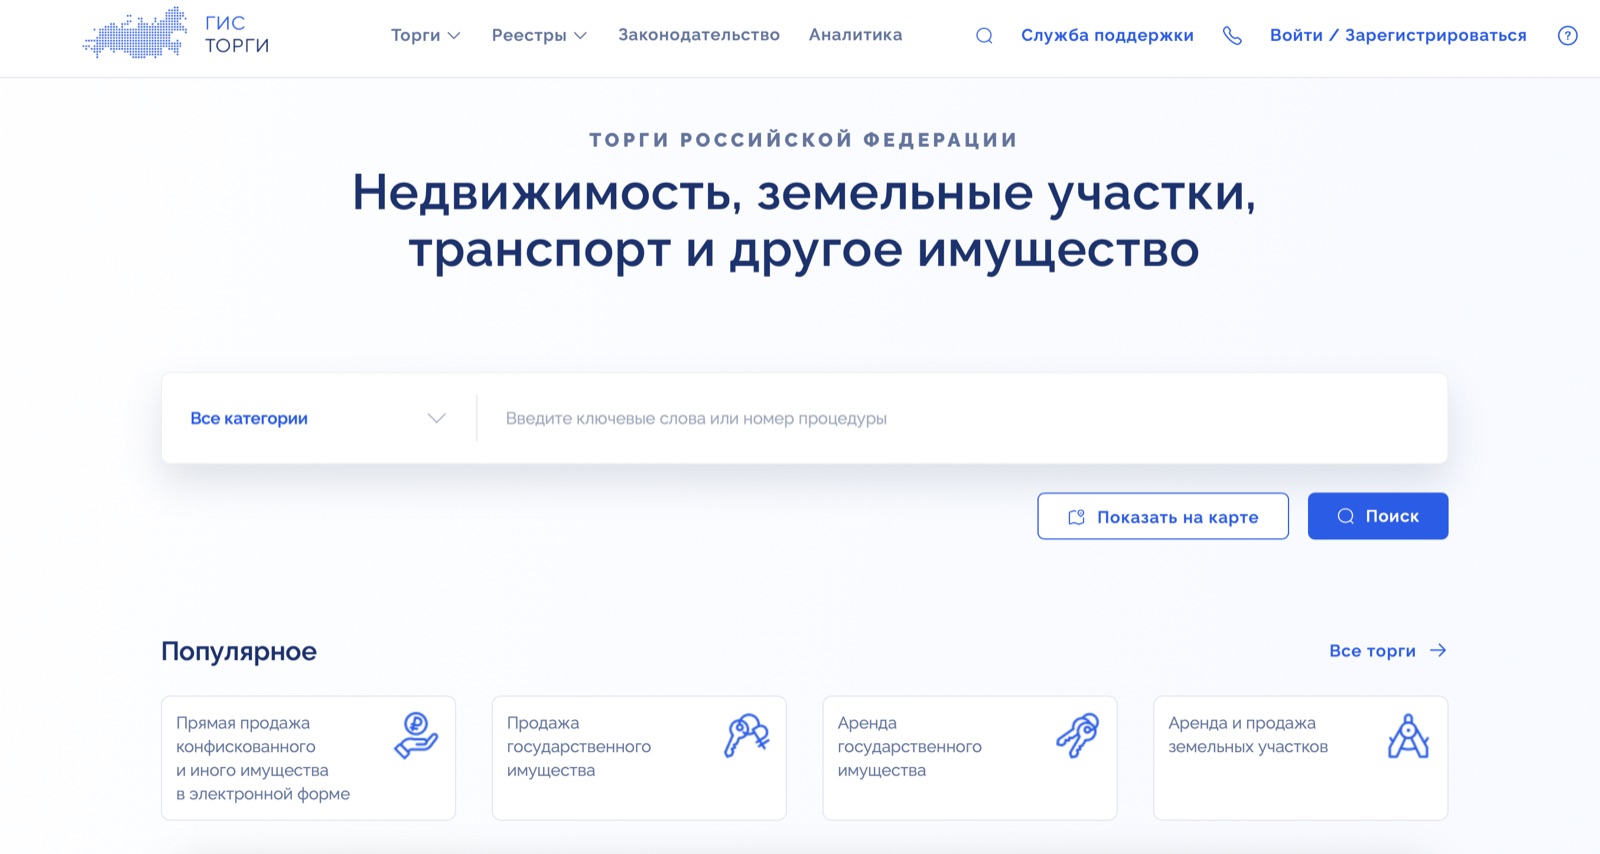Open help question mark icon
Viewport: 1600px width, 854px height.
point(1568,36)
